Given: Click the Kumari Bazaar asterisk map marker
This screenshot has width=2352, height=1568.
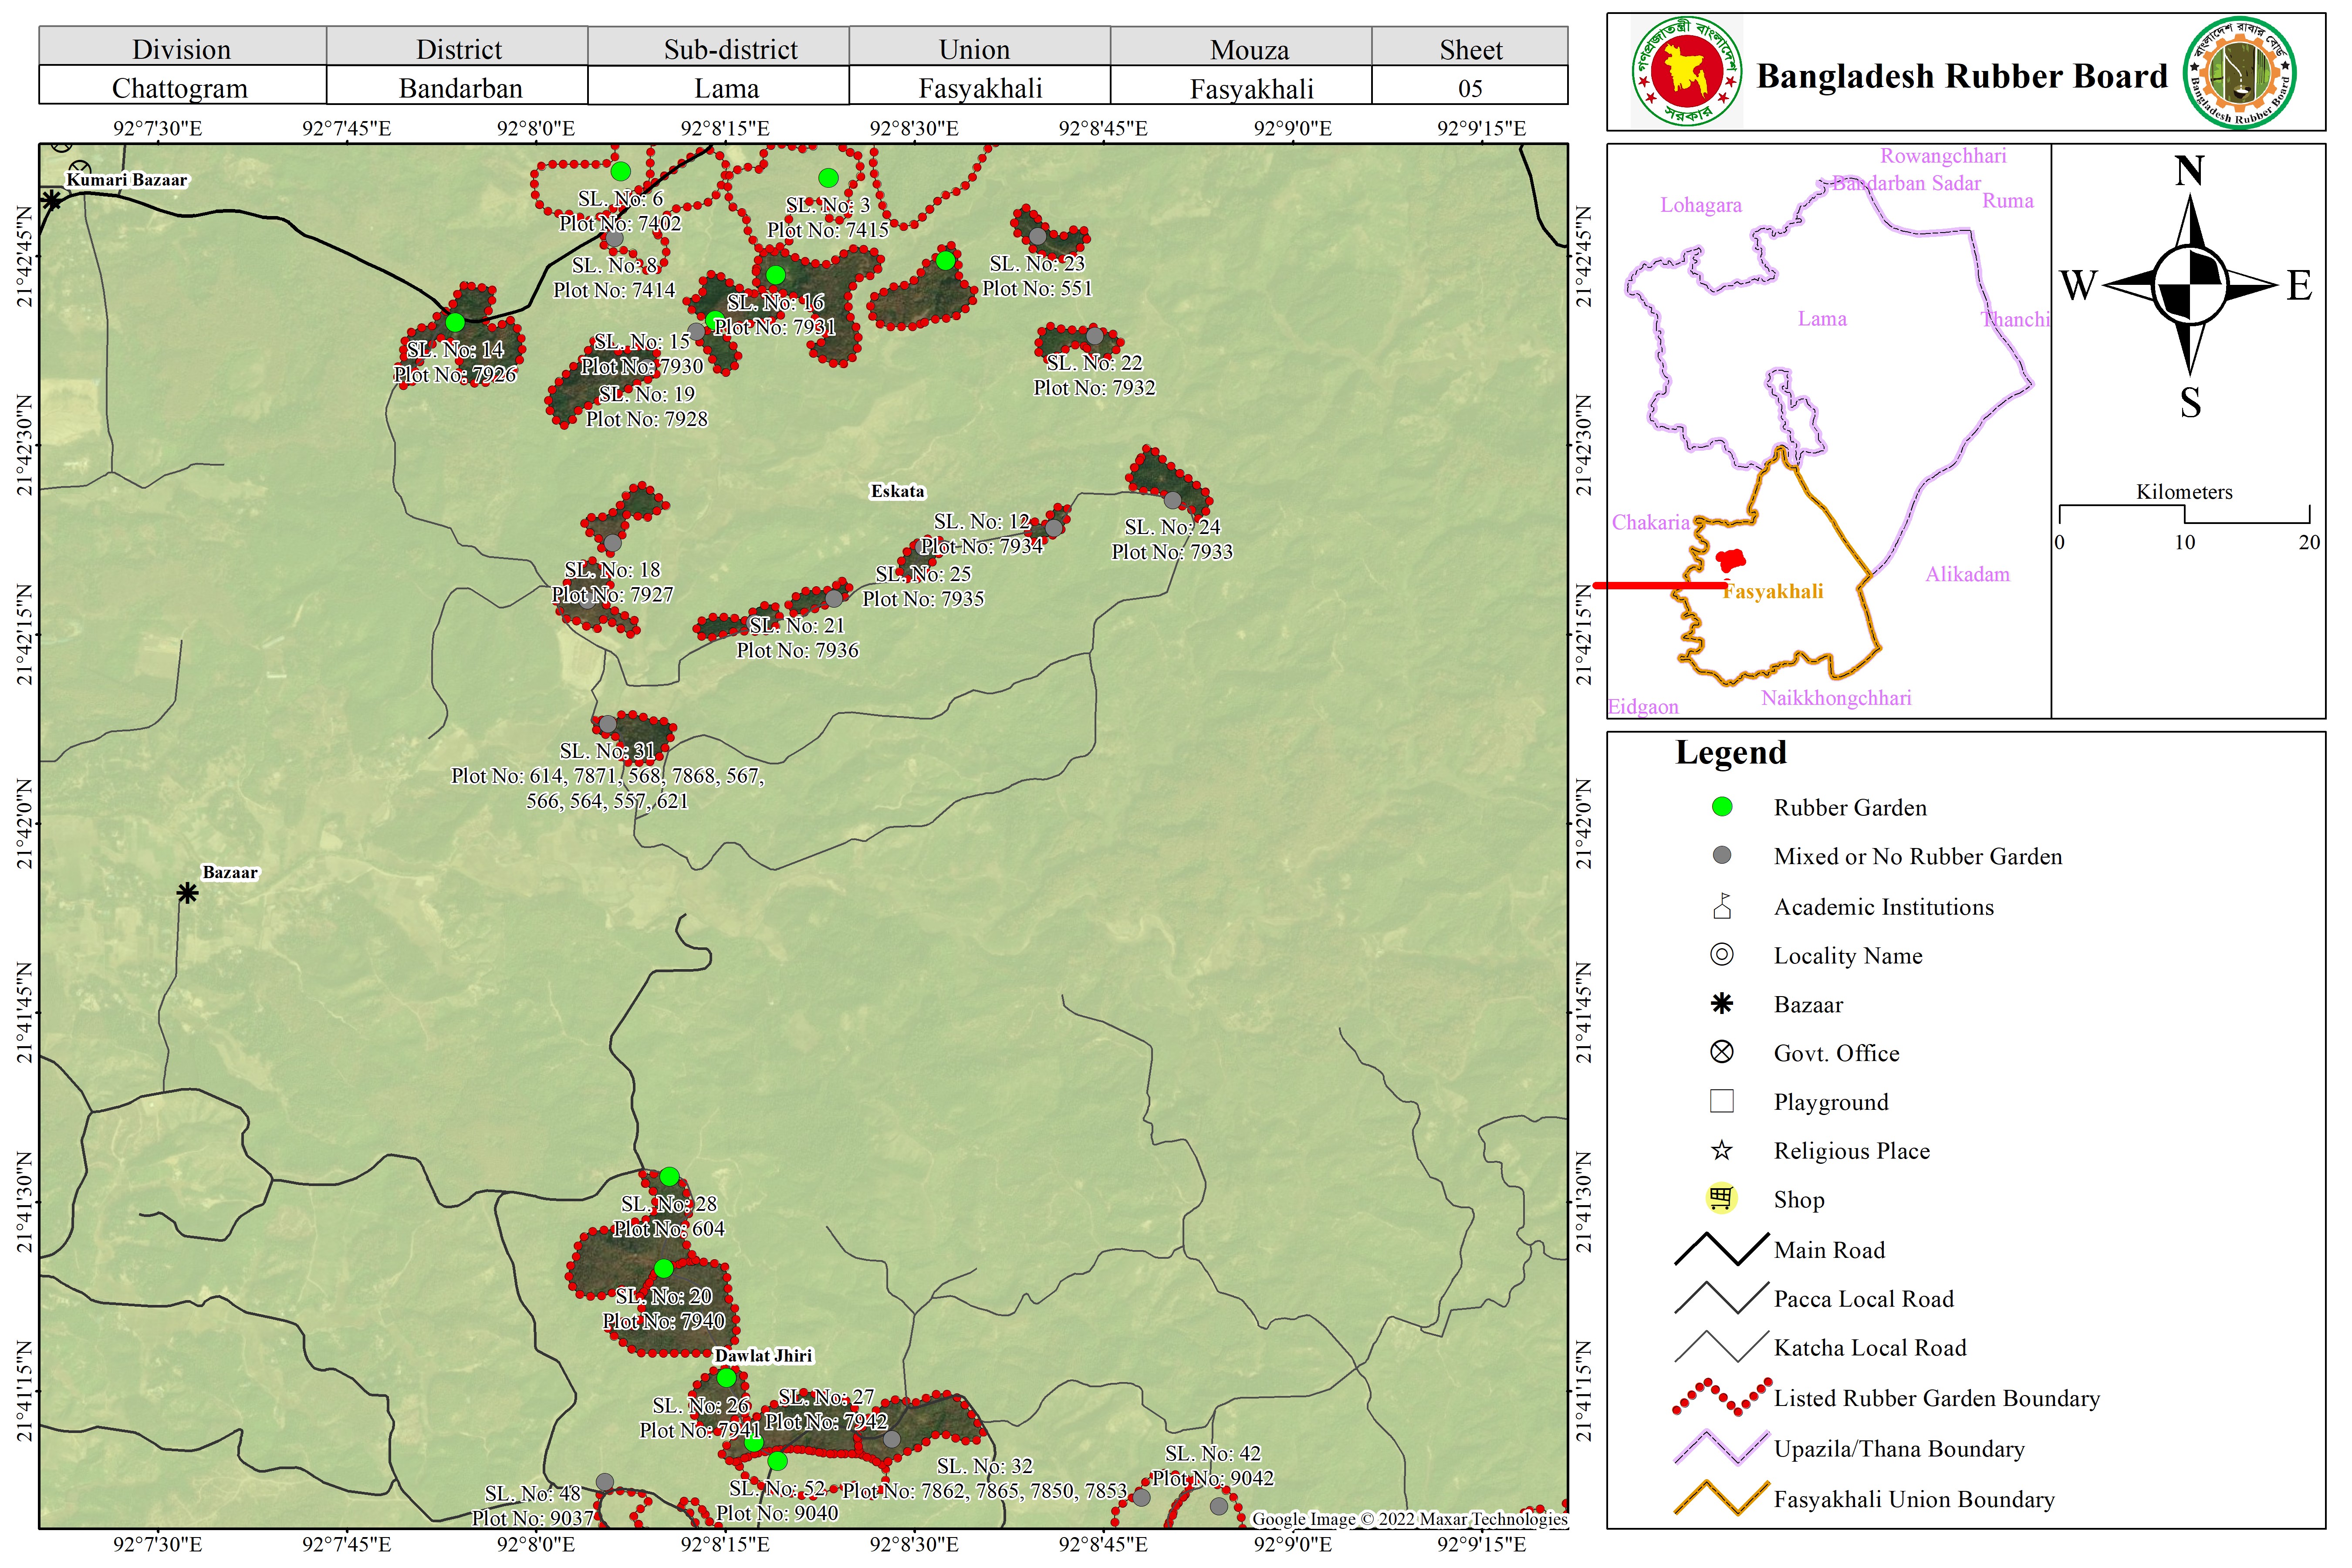Looking at the screenshot, I should coord(52,201).
